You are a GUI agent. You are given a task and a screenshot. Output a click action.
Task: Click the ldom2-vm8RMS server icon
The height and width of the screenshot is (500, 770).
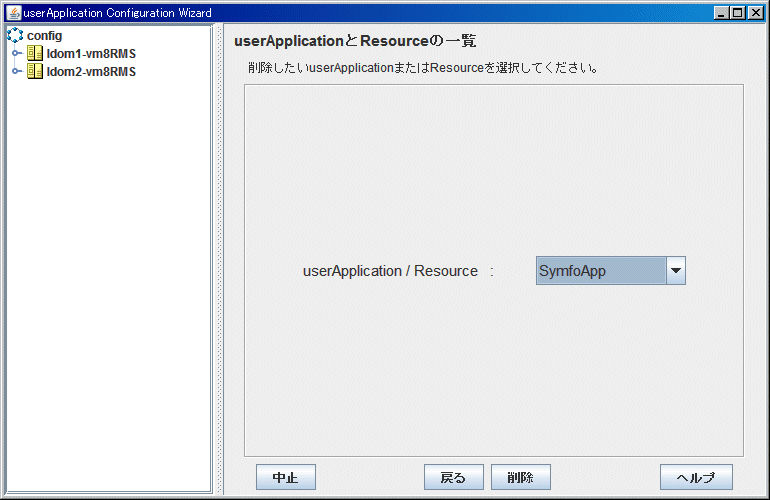pos(35,71)
